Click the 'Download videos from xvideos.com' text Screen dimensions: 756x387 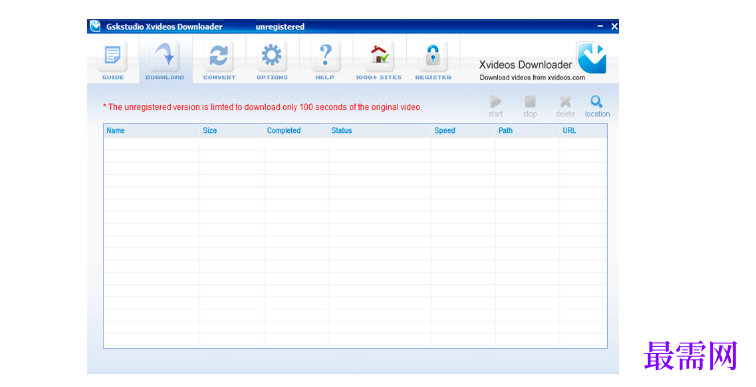click(x=532, y=78)
